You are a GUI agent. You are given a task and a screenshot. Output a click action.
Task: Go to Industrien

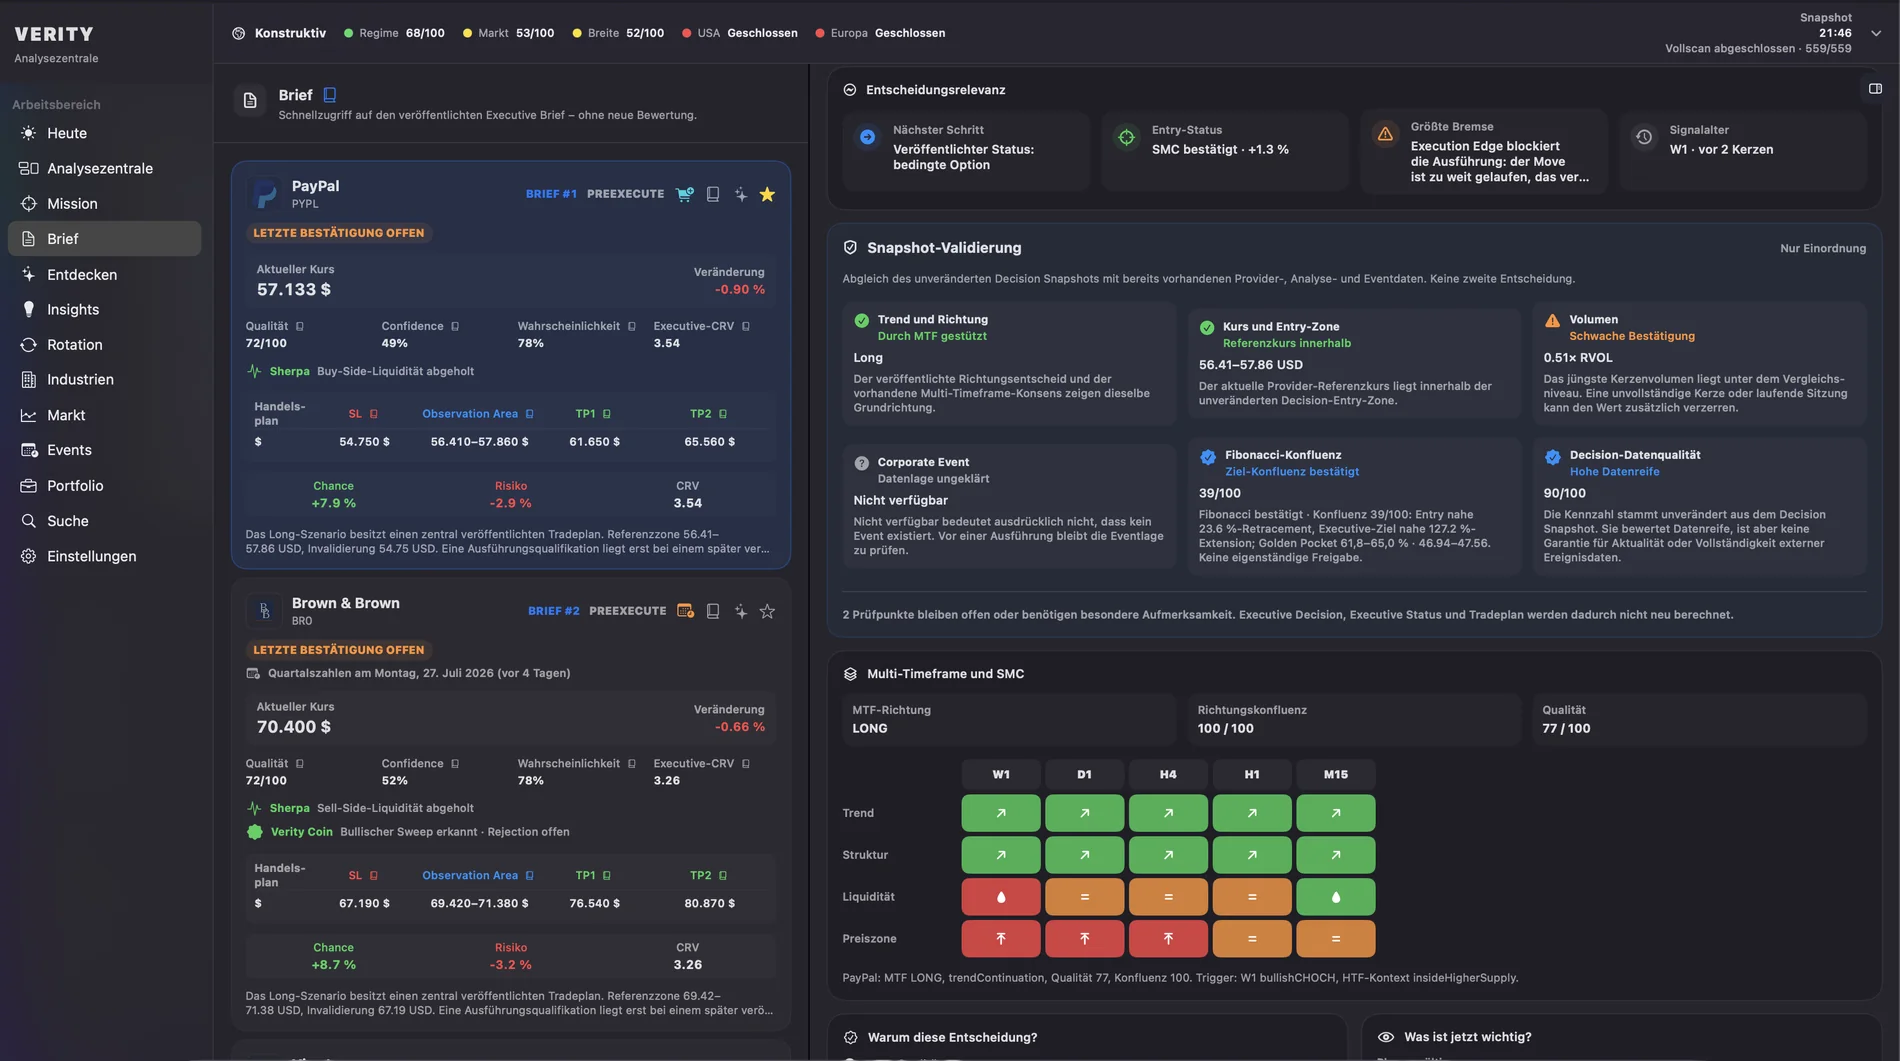pos(105,379)
